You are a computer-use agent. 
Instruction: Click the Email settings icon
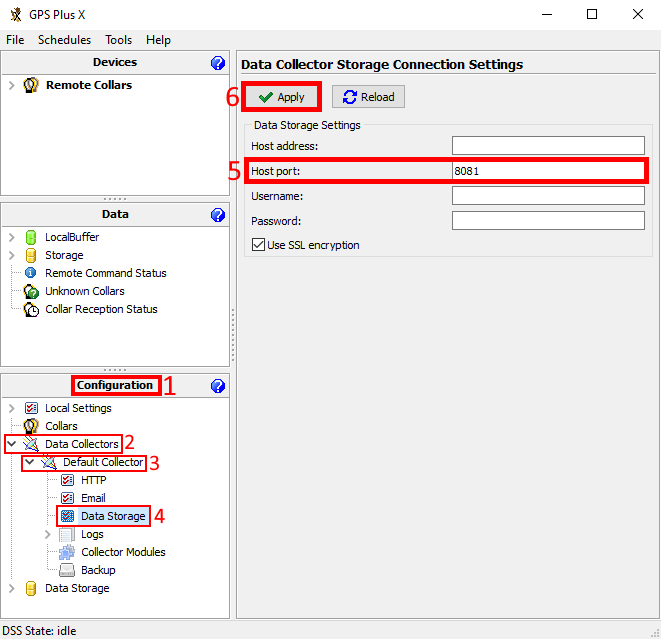(67, 498)
